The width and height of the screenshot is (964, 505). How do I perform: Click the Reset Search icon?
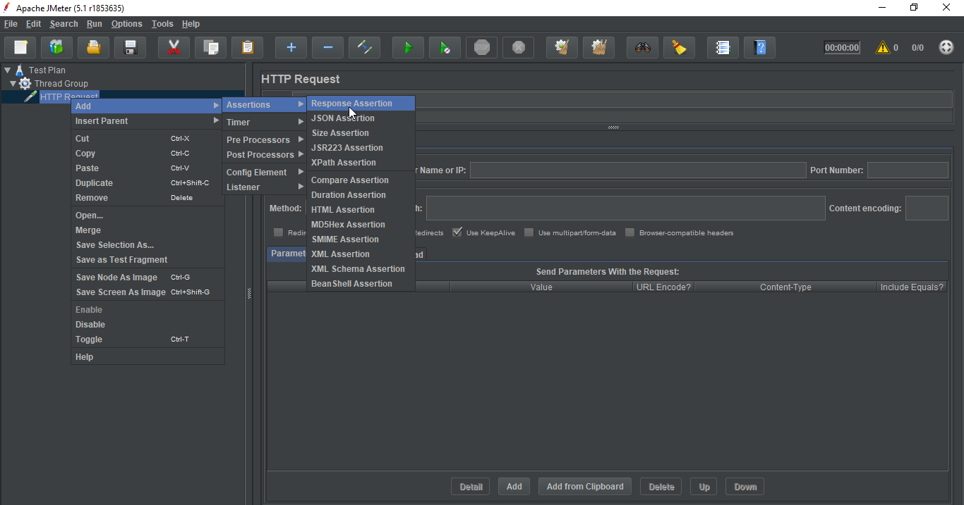click(x=679, y=47)
